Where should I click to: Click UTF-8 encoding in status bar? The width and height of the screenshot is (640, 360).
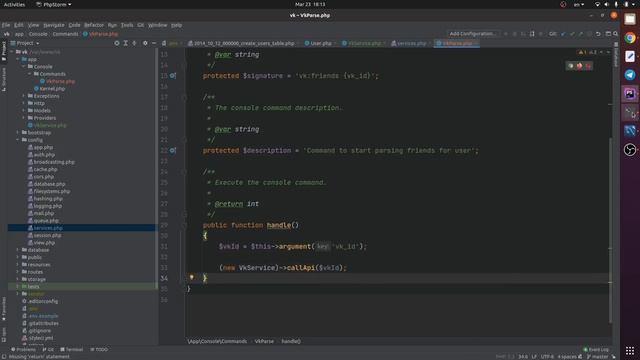[547, 357]
